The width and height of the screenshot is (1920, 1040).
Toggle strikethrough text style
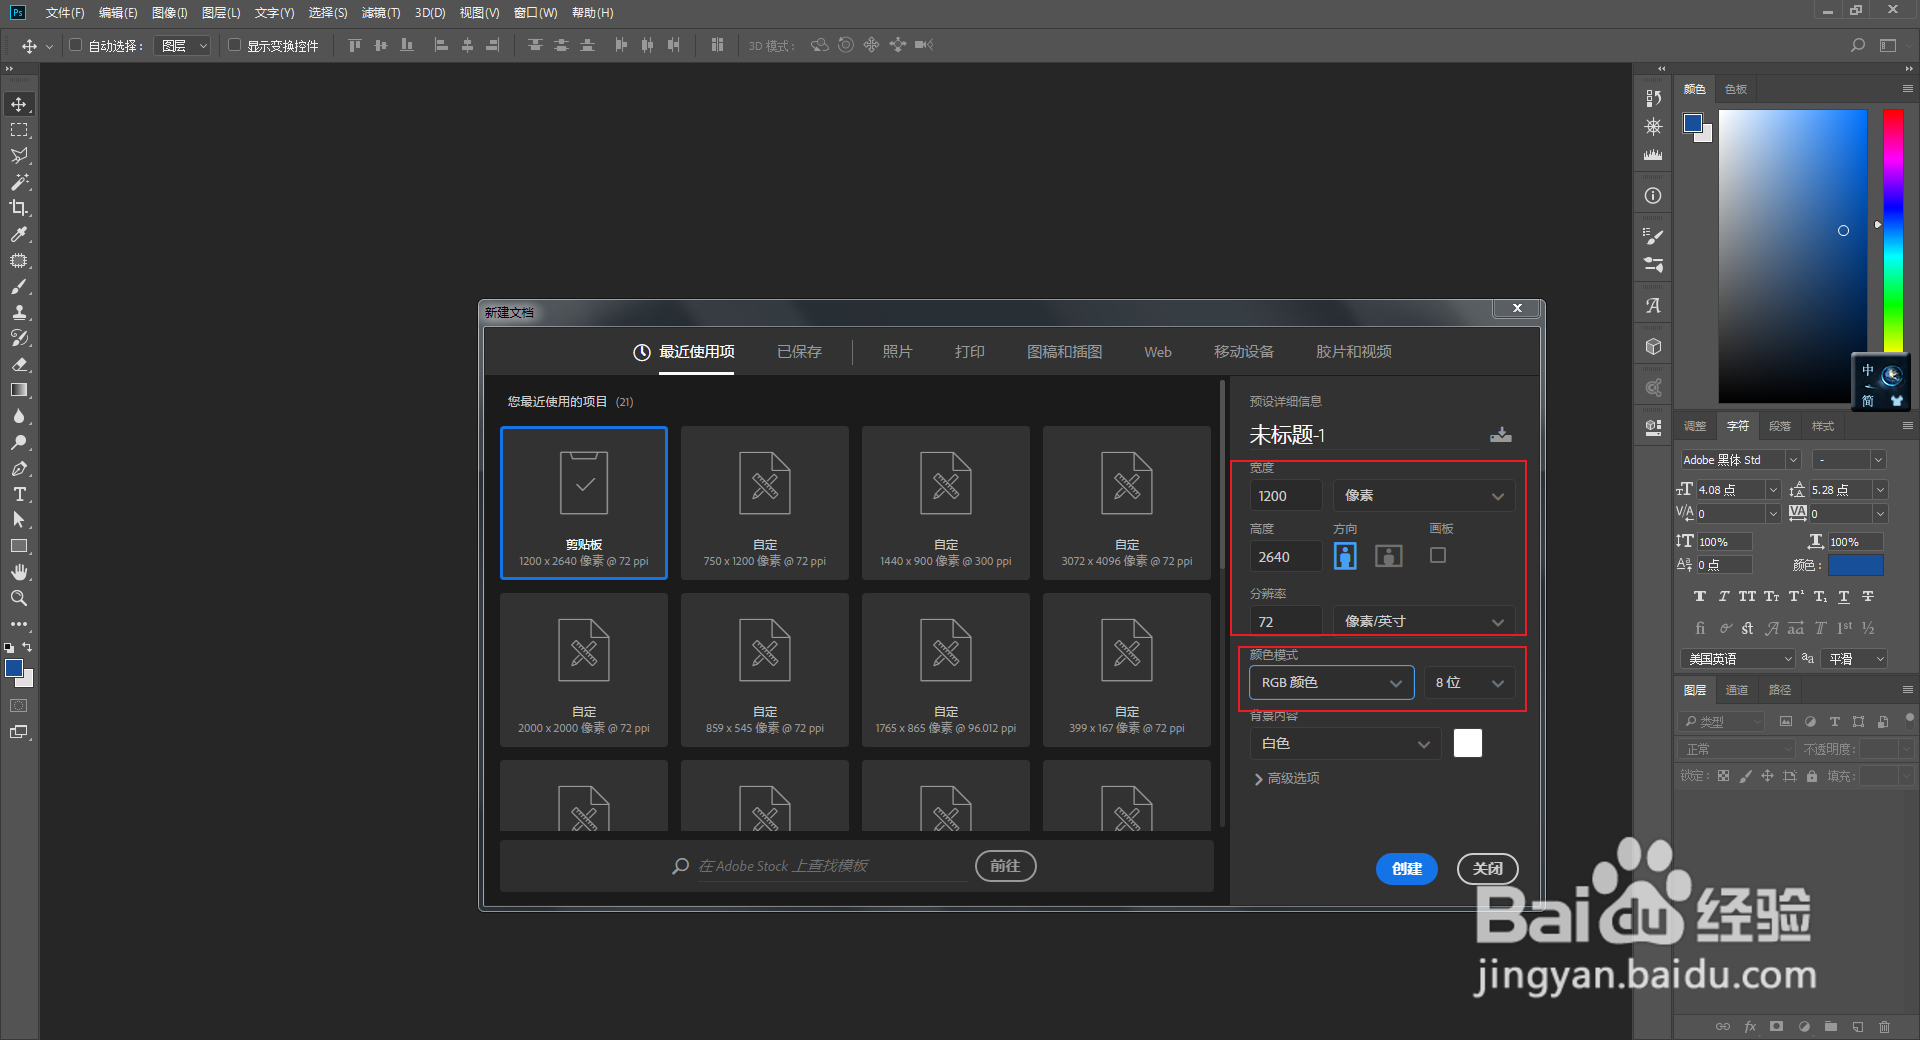pos(1868,597)
